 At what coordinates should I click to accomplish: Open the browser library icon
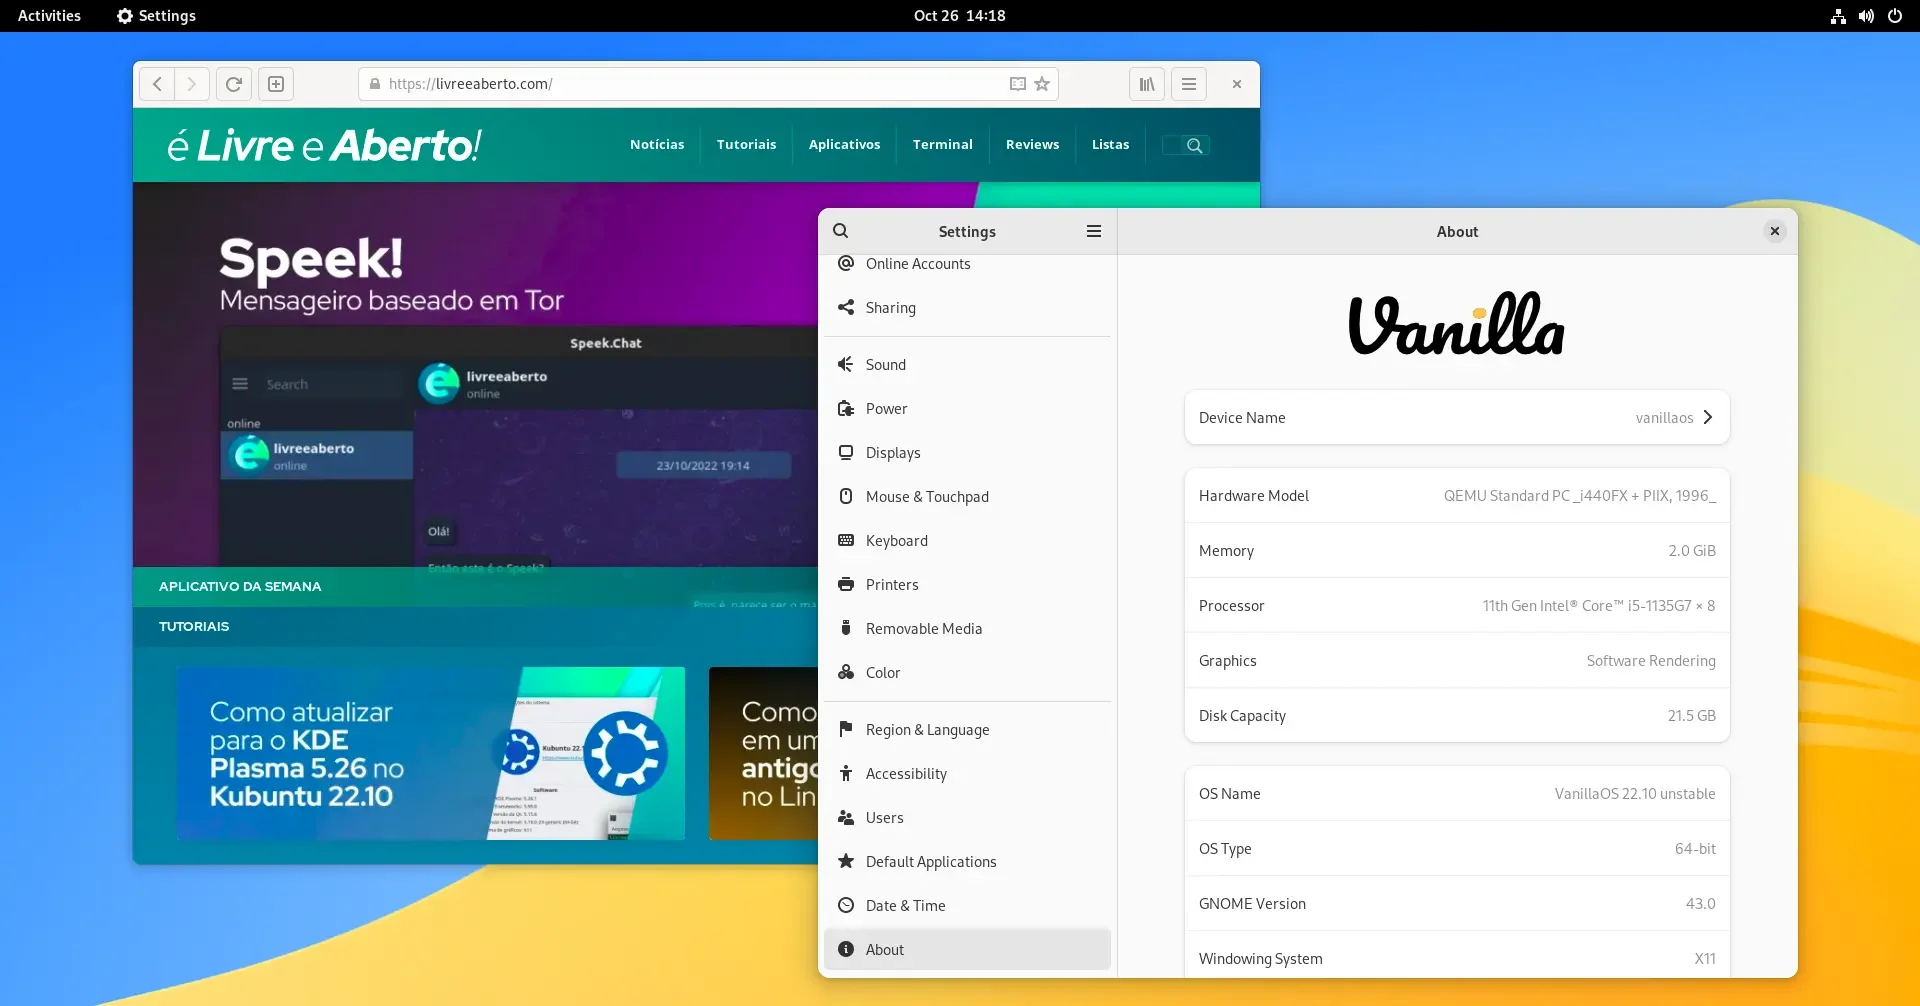tap(1147, 84)
